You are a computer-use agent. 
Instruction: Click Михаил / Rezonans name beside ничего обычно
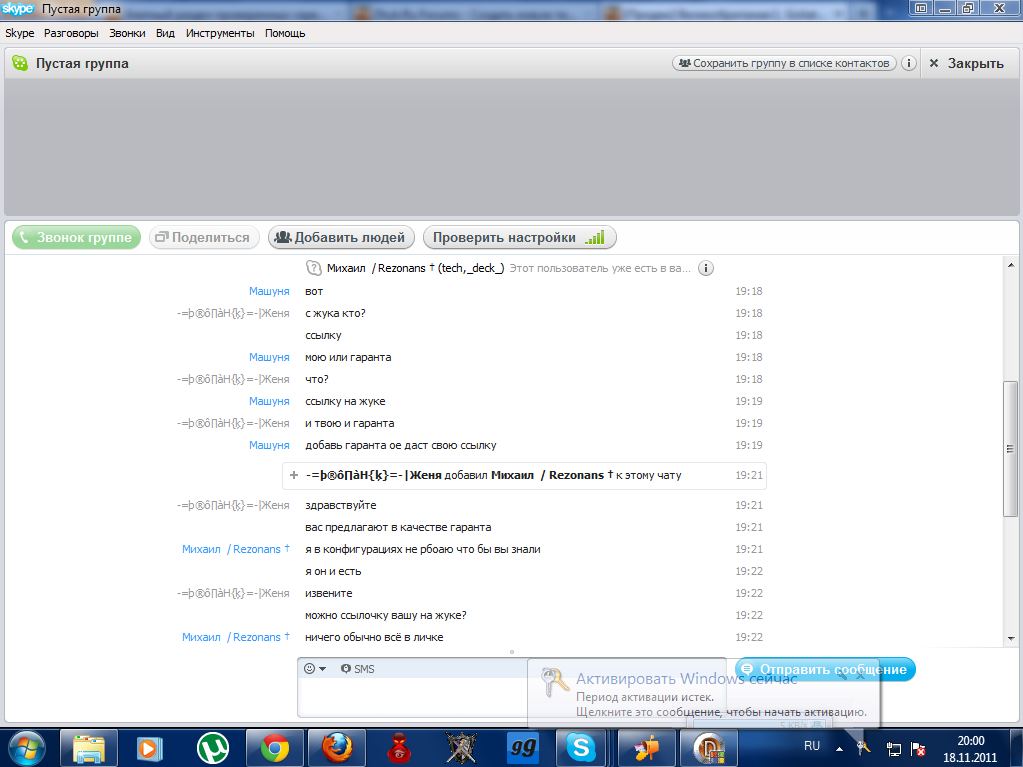pyautogui.click(x=236, y=637)
